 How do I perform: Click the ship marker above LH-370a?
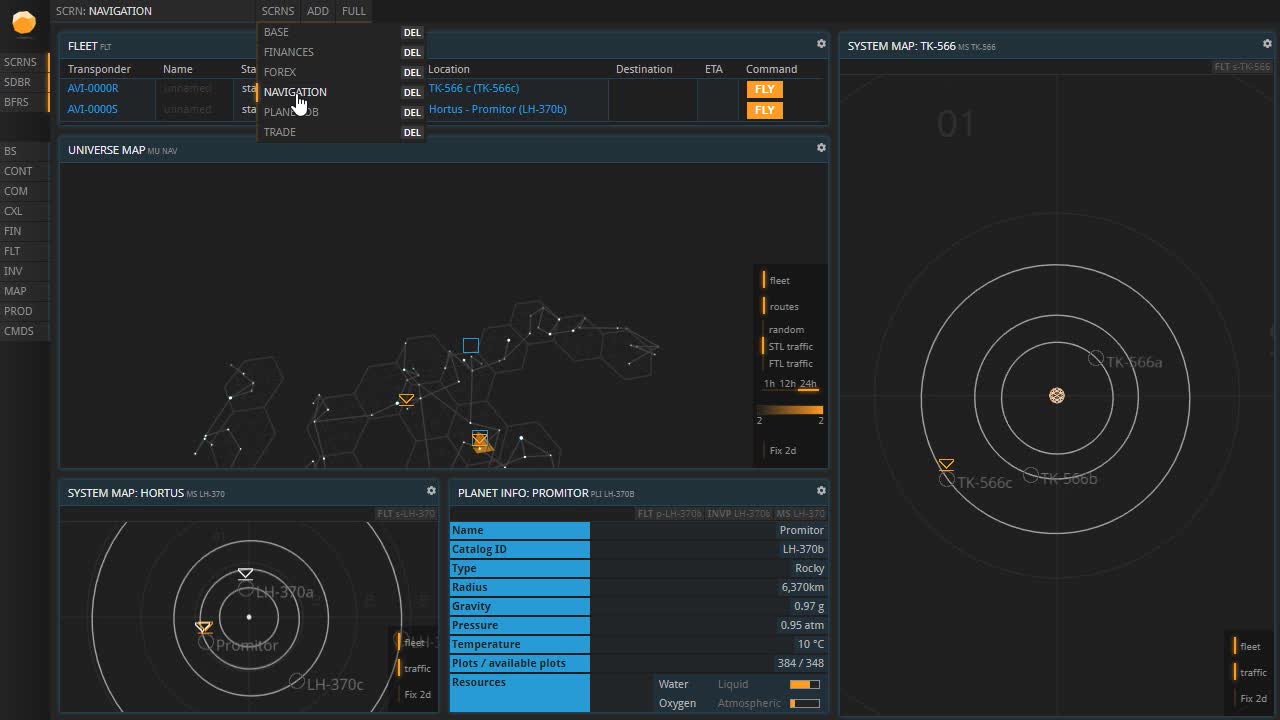[245, 574]
